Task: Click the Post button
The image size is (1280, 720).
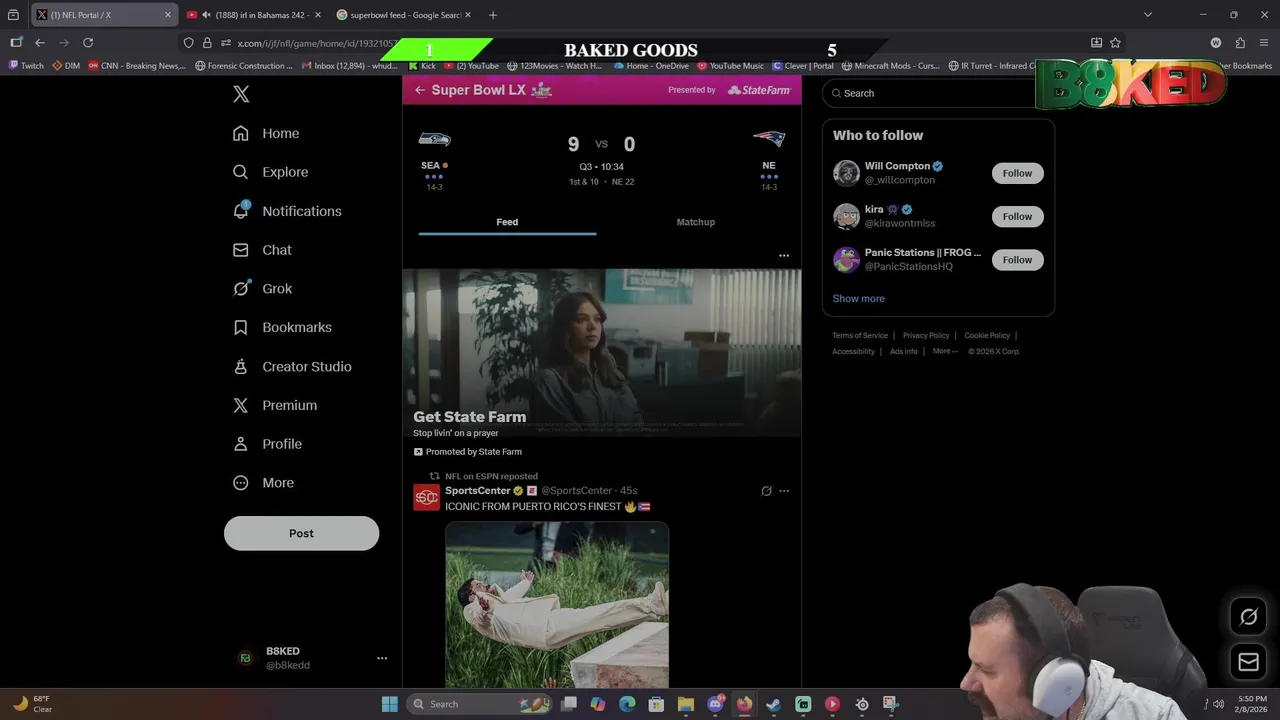Action: (301, 533)
